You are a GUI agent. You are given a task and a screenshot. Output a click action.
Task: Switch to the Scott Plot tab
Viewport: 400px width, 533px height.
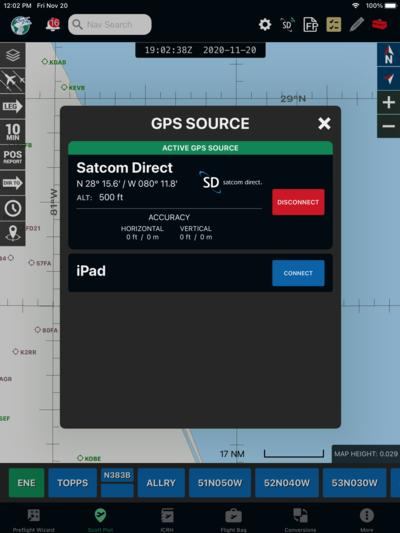(x=100, y=519)
